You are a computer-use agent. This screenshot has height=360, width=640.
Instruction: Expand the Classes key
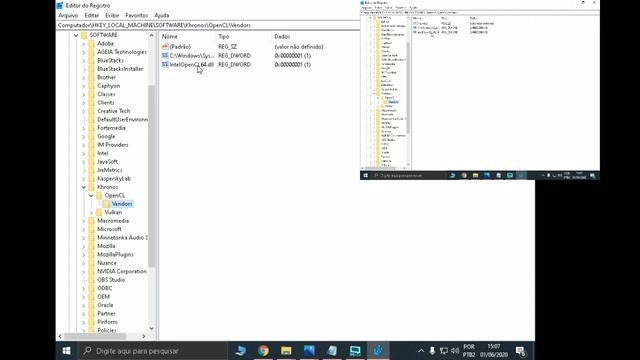coord(84,94)
